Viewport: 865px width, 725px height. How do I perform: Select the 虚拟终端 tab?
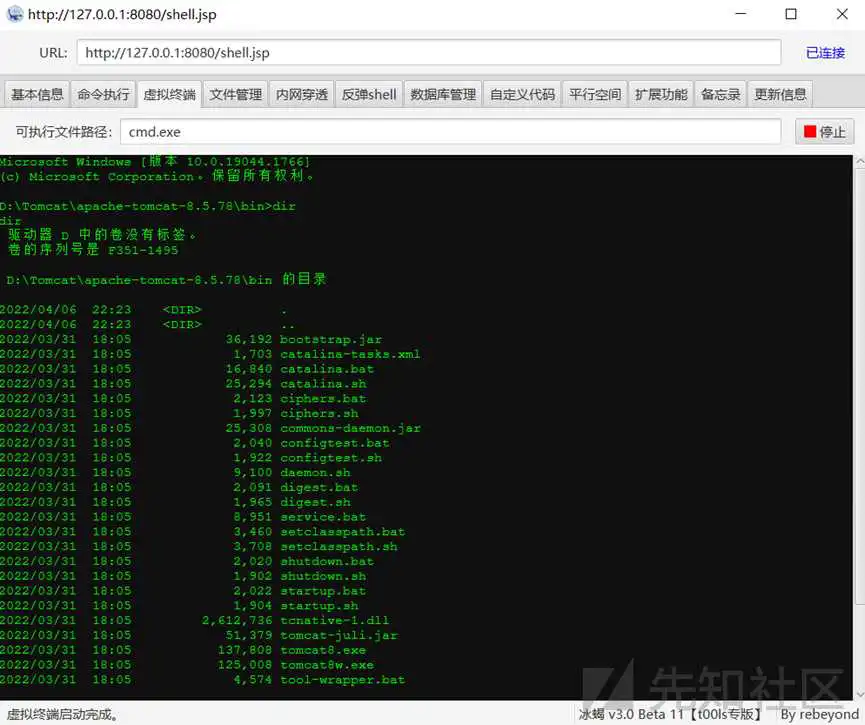pyautogui.click(x=170, y=95)
